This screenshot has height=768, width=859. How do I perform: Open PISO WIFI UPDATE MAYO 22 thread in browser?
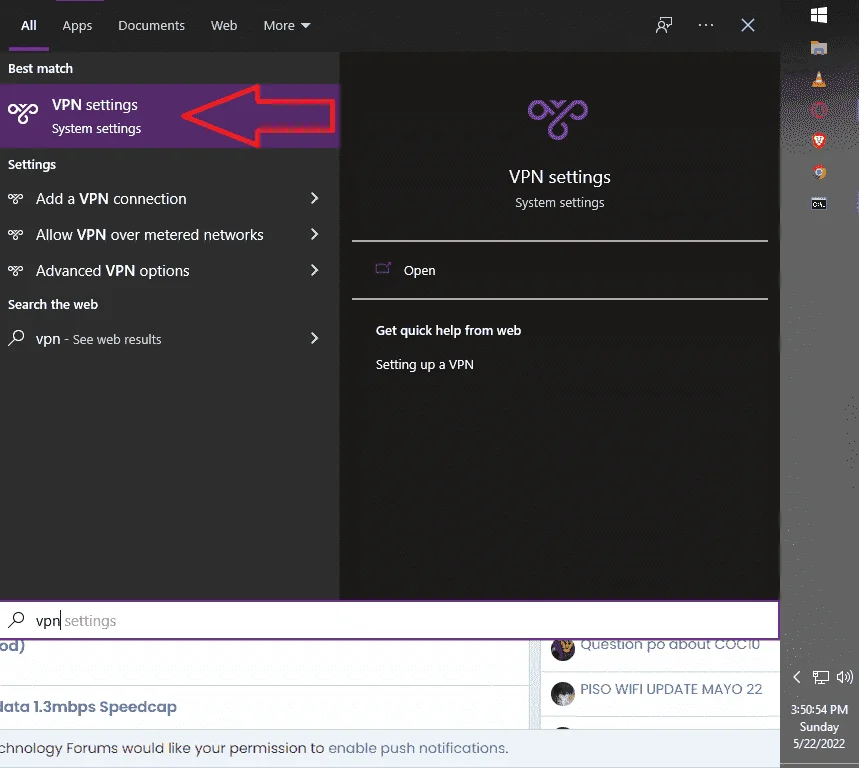671,689
